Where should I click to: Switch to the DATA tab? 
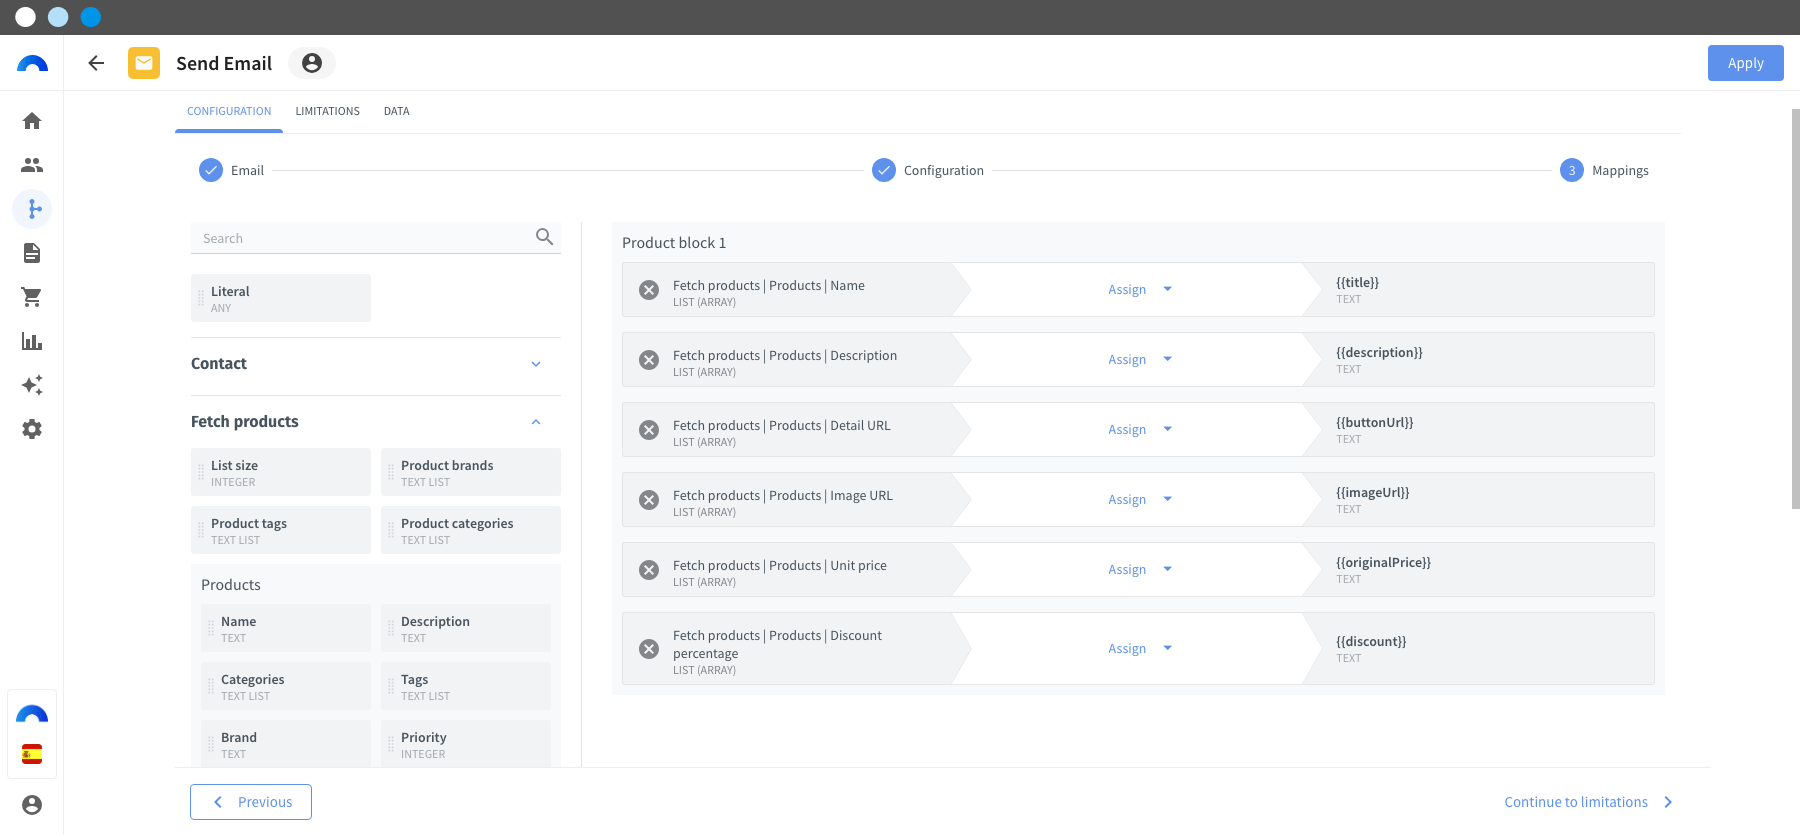pyautogui.click(x=396, y=111)
